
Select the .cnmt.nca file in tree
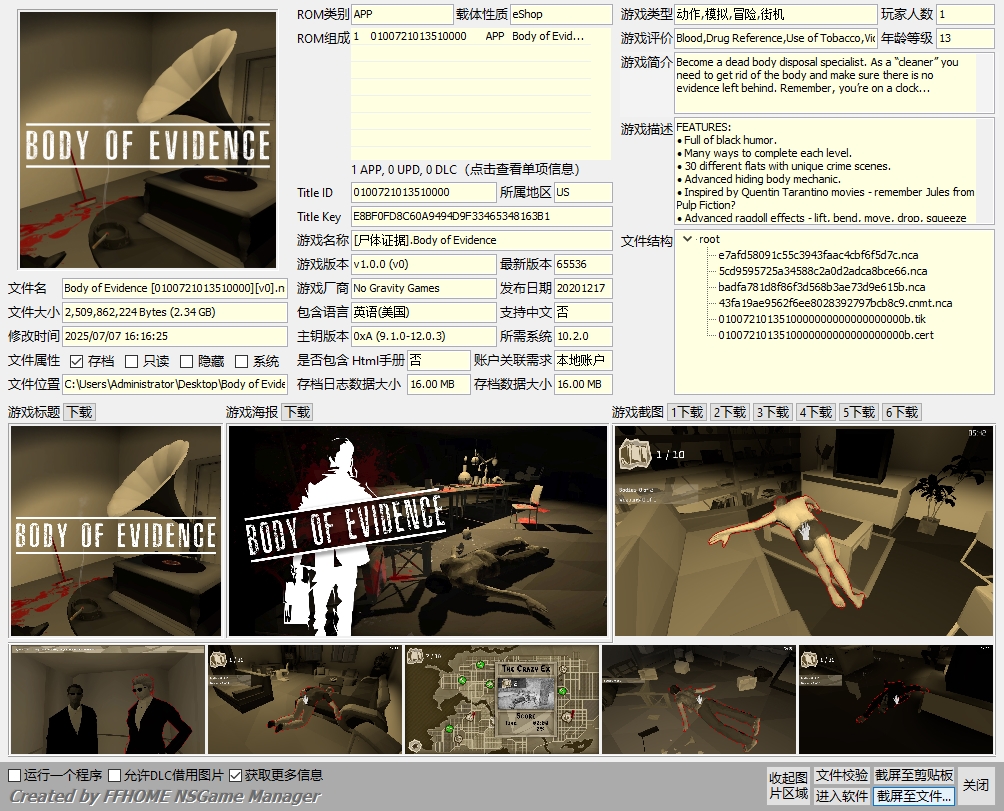[835, 303]
